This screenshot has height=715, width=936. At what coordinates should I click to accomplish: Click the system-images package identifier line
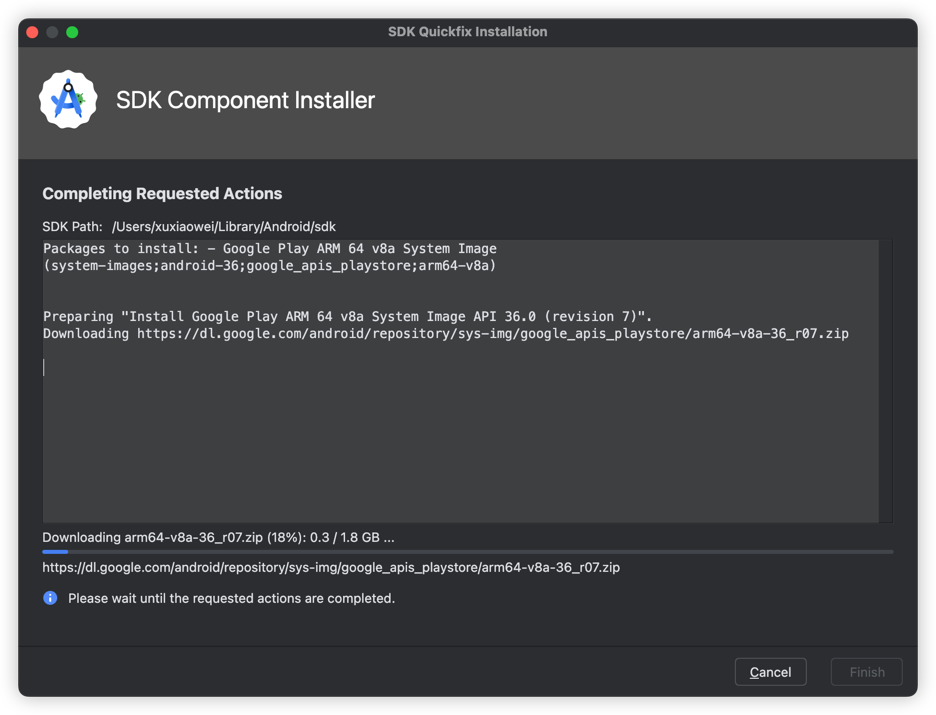270,266
